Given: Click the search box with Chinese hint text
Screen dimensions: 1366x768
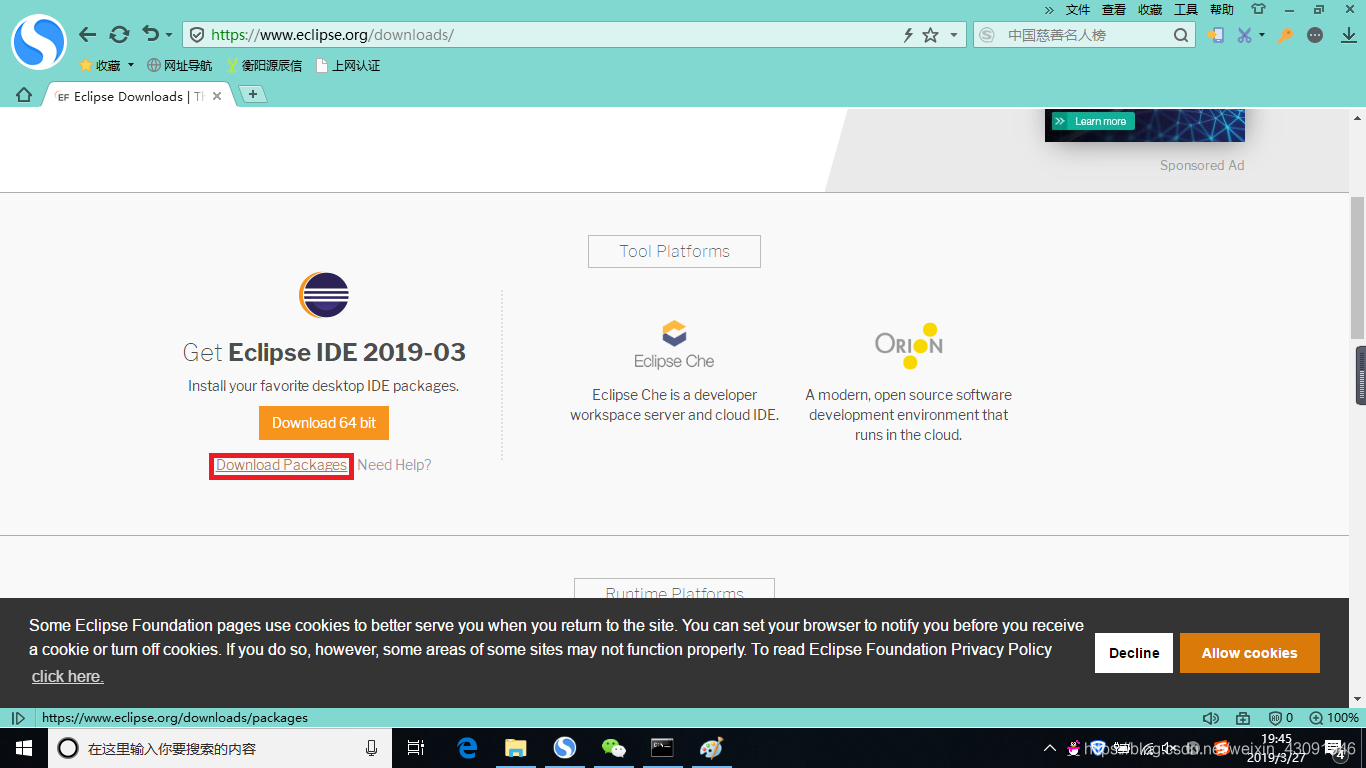Looking at the screenshot, I should tap(1085, 35).
